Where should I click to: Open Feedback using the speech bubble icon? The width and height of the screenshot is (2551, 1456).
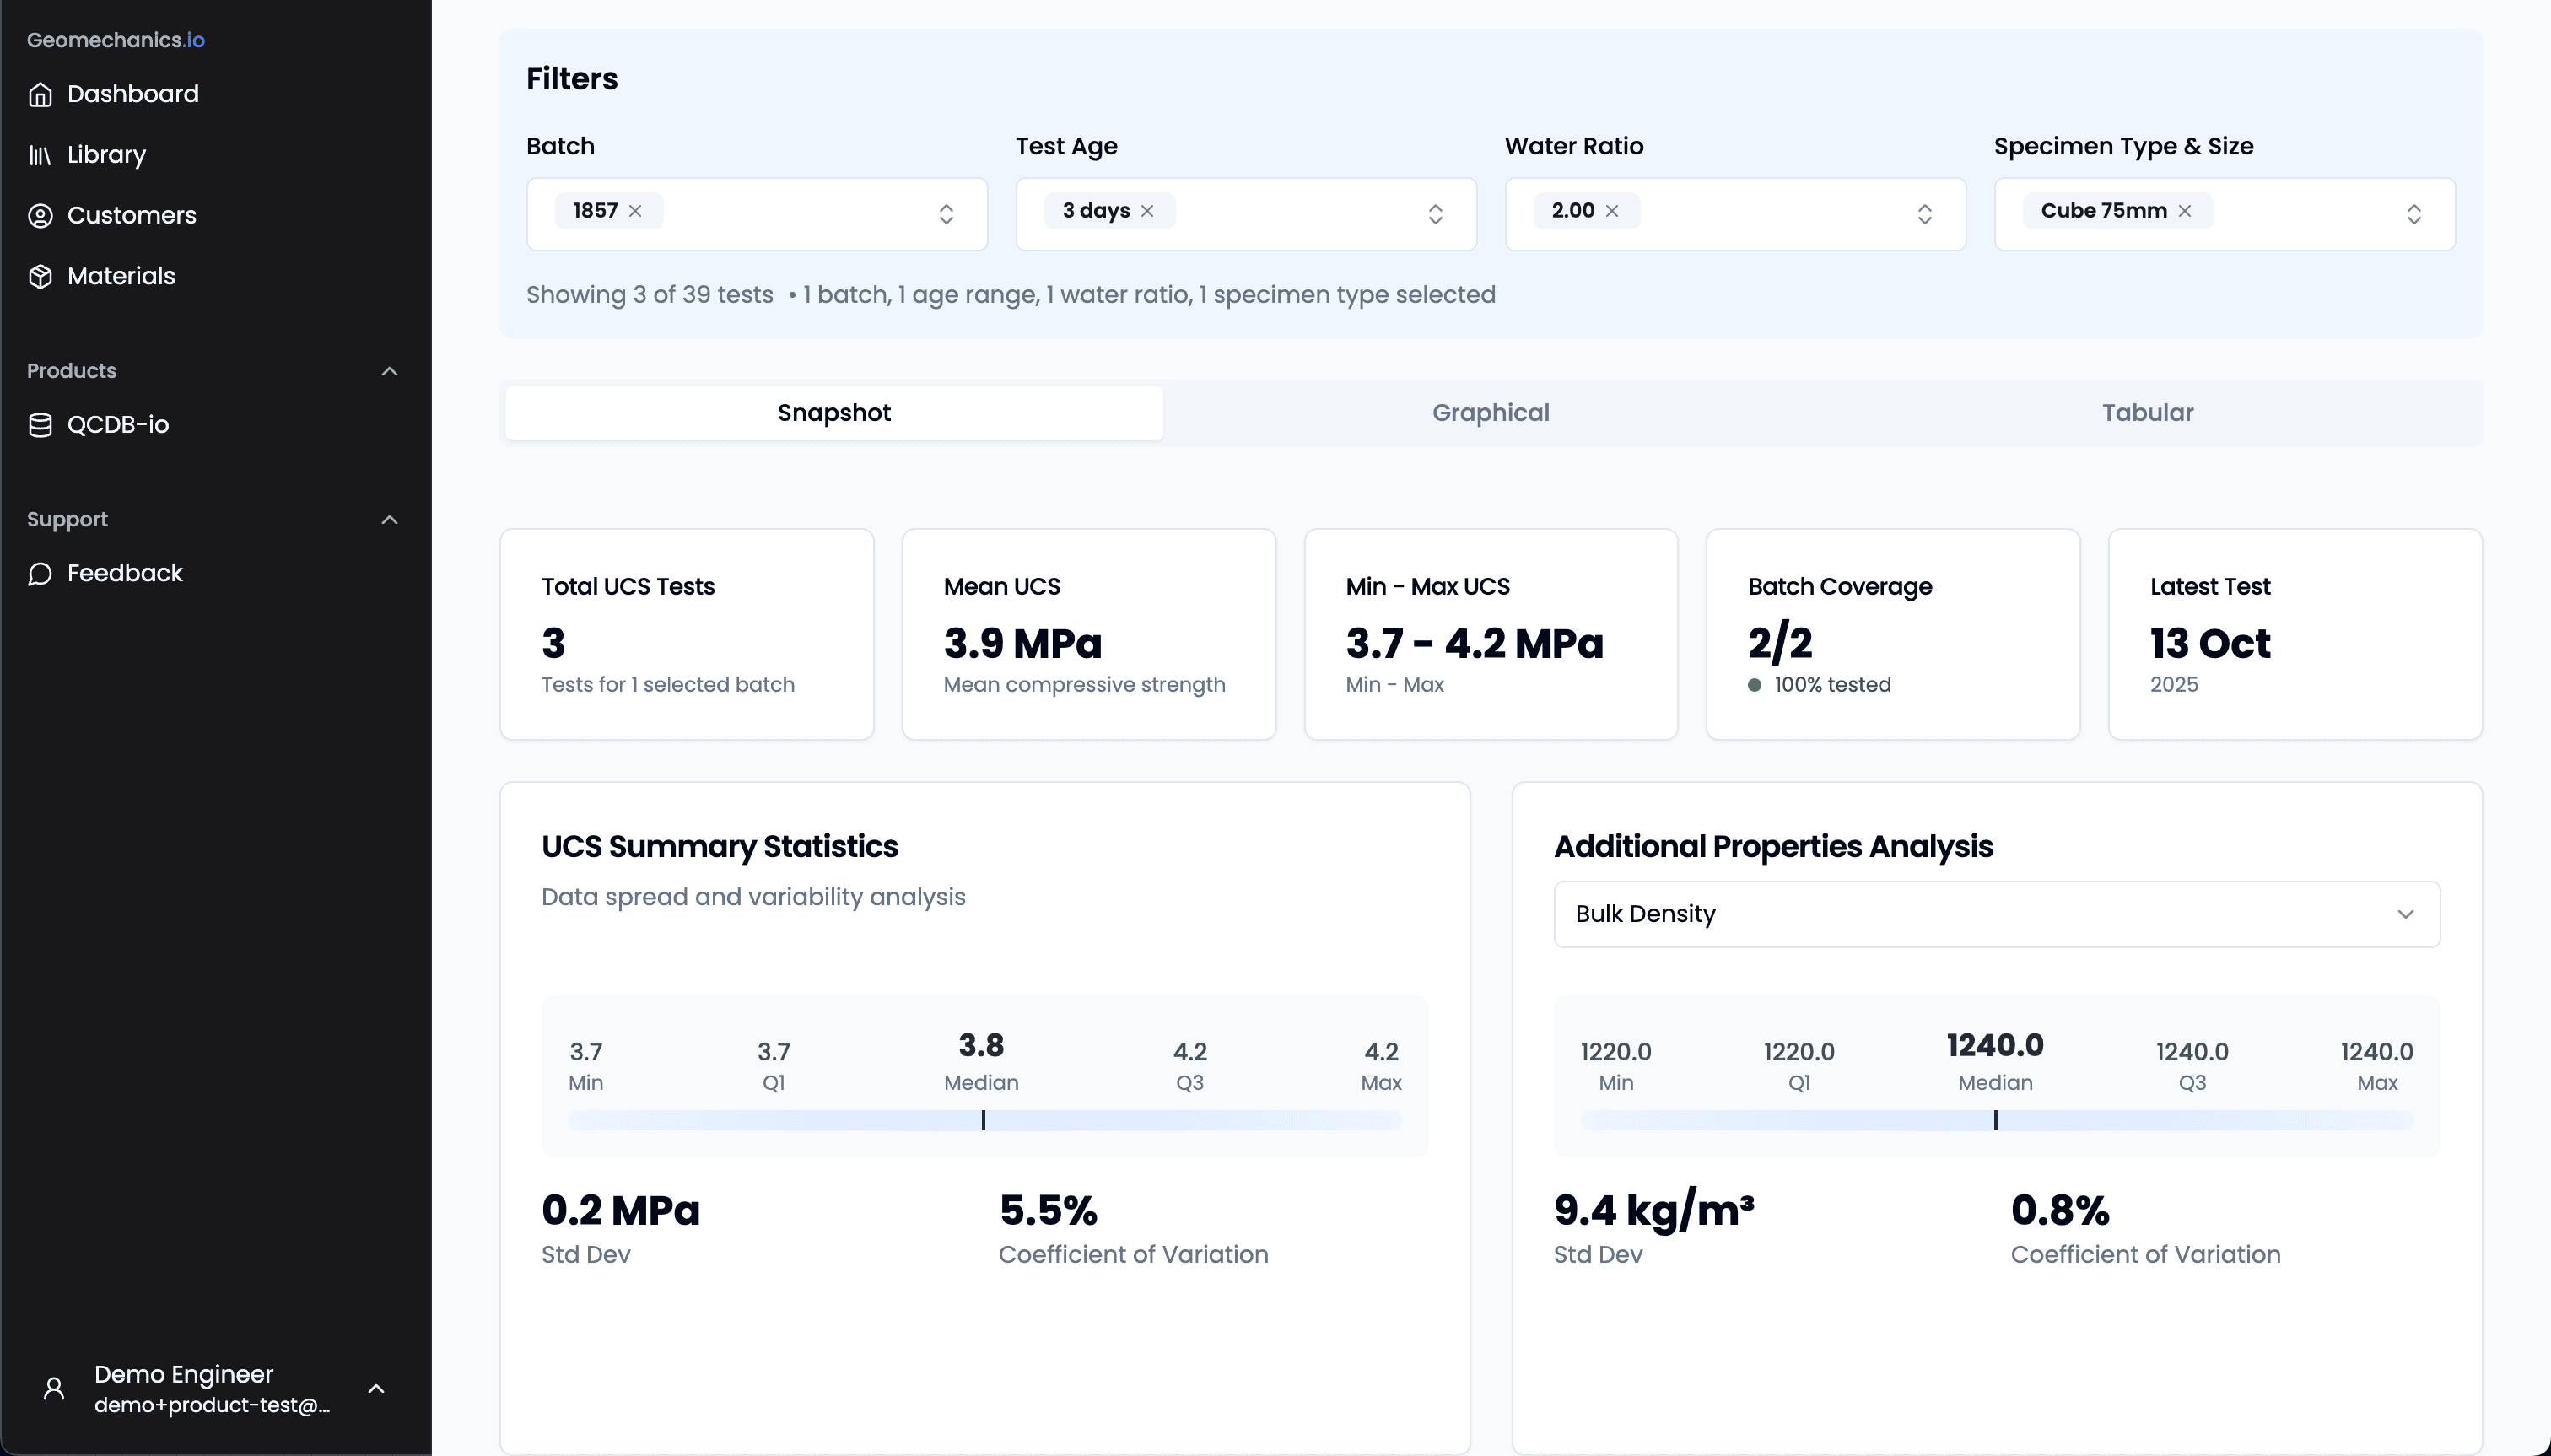tap(41, 573)
